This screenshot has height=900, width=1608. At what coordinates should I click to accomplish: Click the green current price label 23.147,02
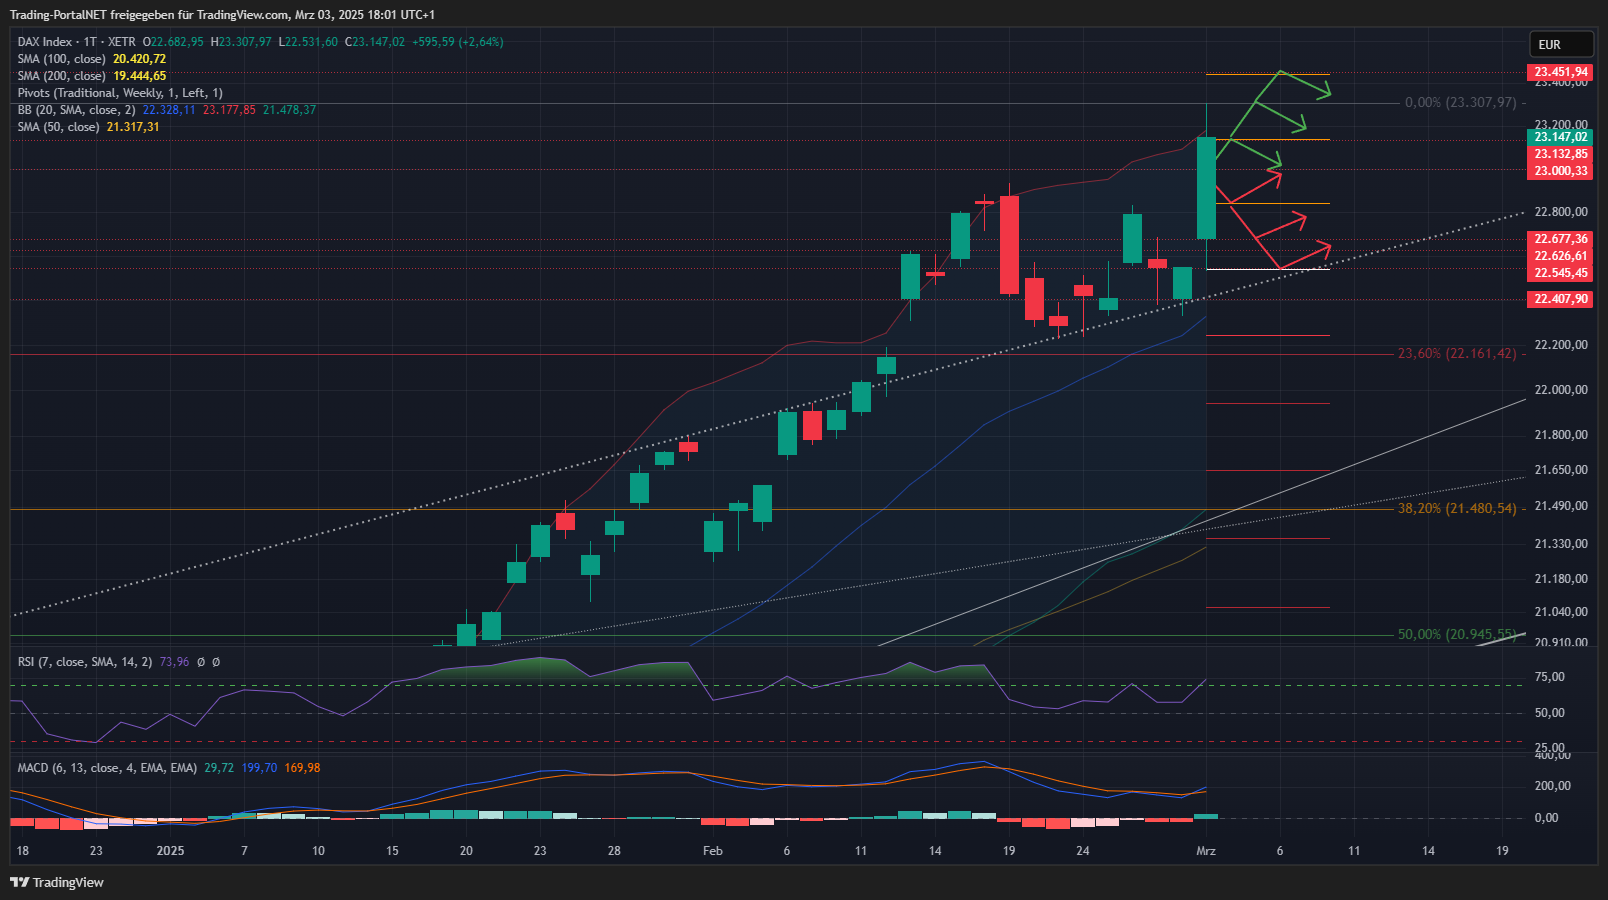[x=1561, y=137]
